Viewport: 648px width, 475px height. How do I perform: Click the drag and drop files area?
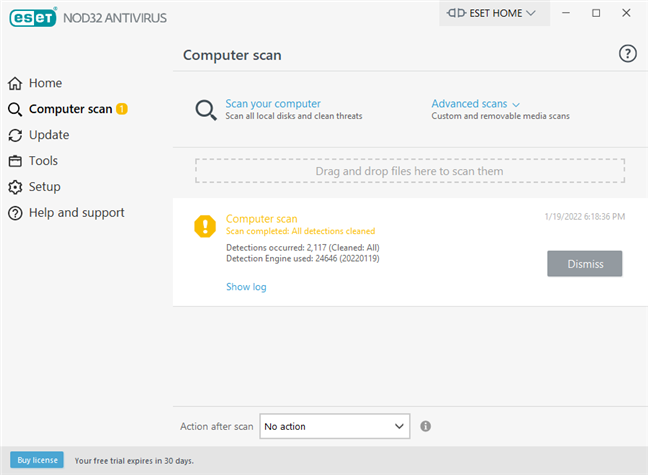coord(410,171)
